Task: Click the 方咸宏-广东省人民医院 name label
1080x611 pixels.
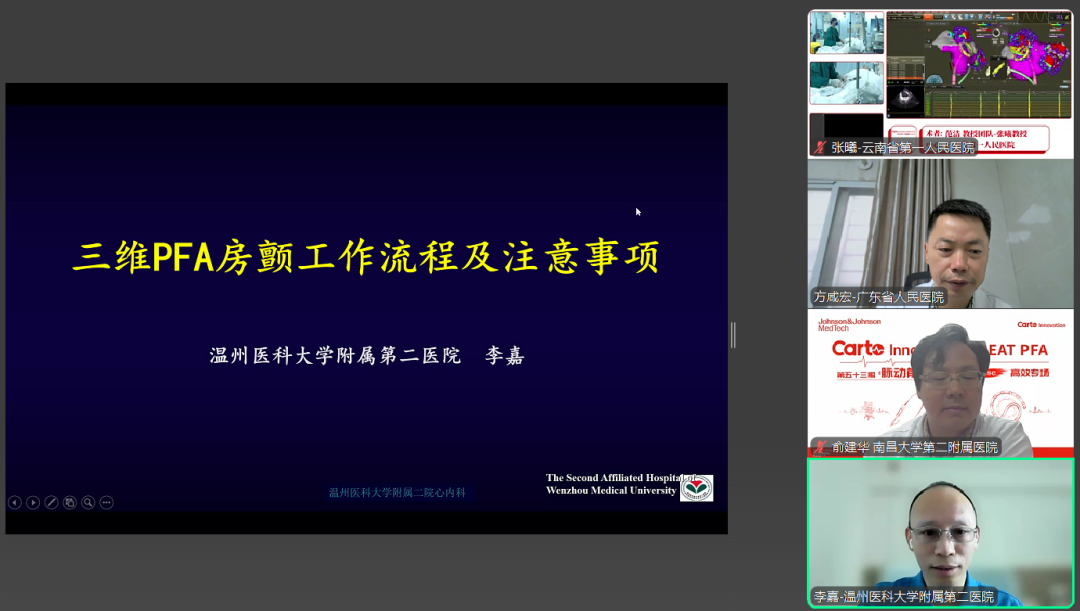Action: [x=879, y=297]
